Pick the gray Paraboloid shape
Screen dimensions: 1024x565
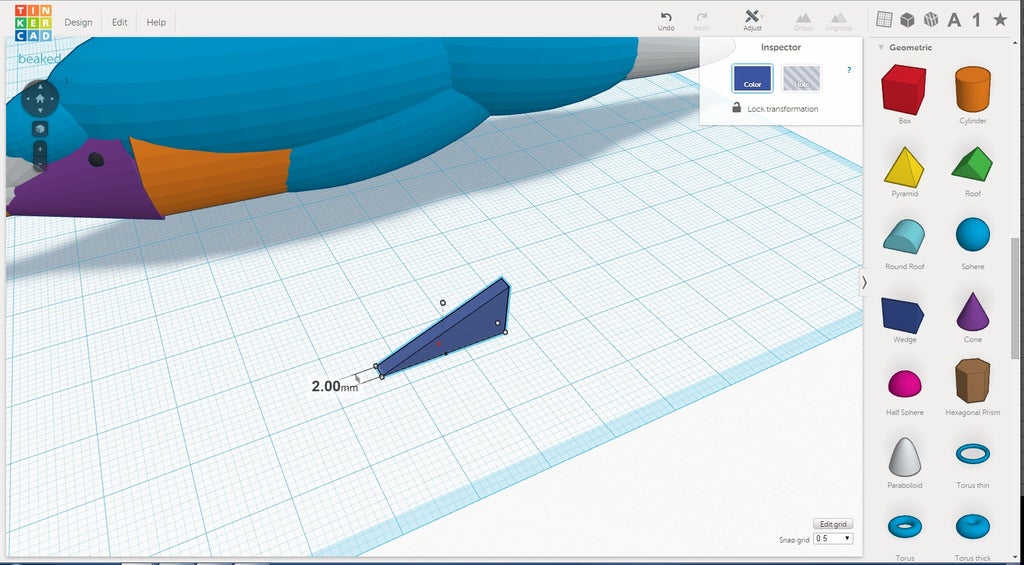point(904,457)
